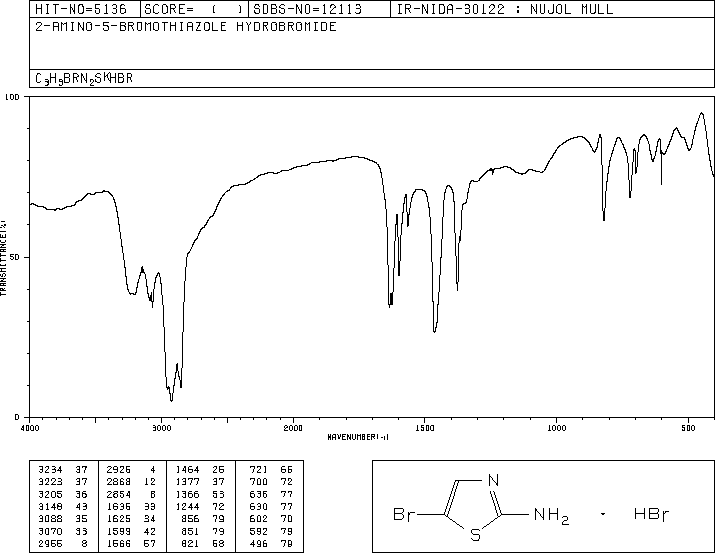Viewport: 715px width, 553px height.
Task: Select peak table entry '1464'
Action: (x=187, y=469)
